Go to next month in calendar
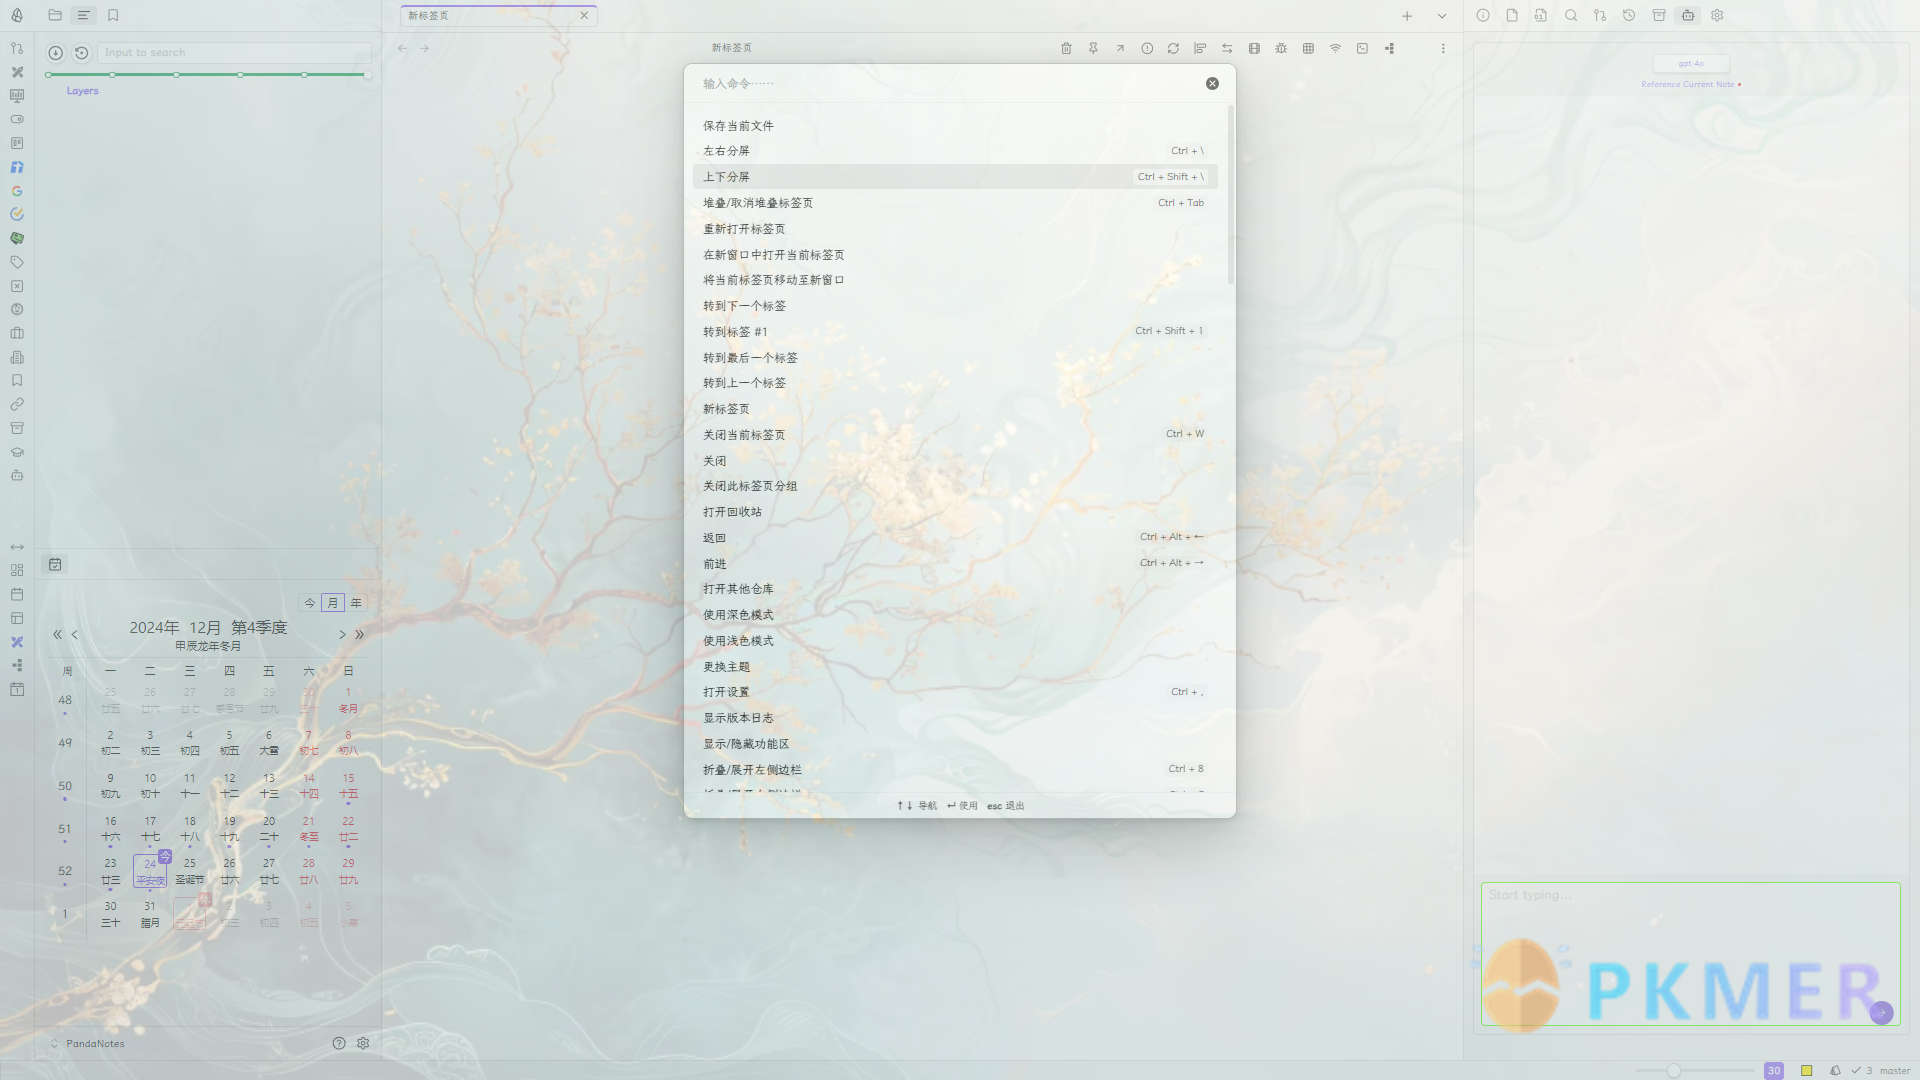 (342, 634)
